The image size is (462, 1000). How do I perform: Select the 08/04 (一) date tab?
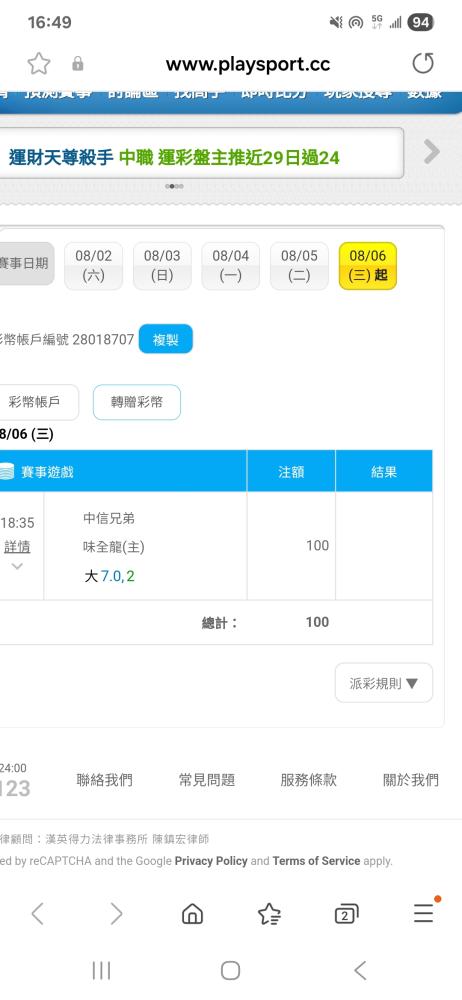(230, 266)
